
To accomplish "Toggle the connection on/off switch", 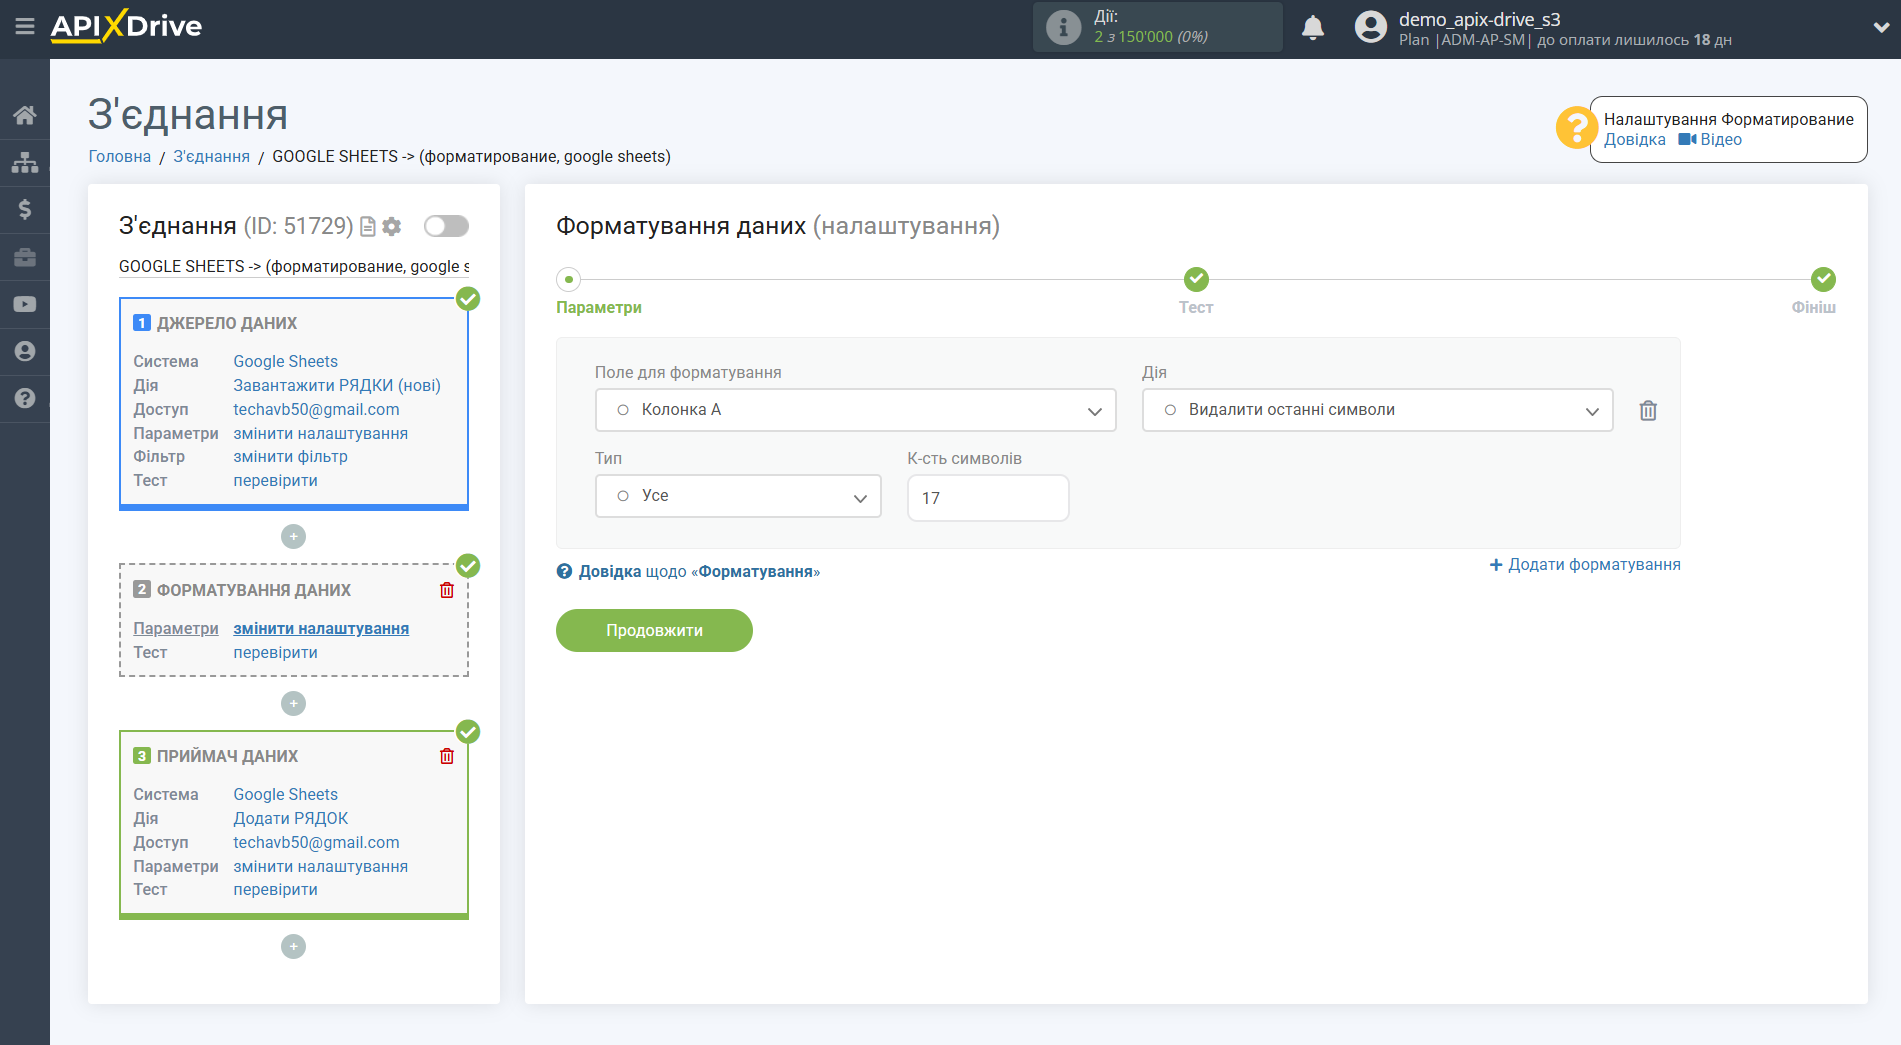I will 446,226.
